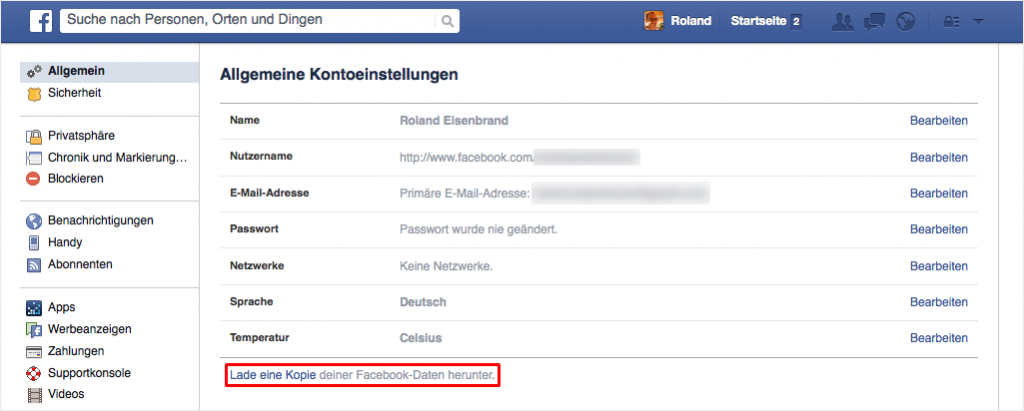Click the search magnifier icon

tap(446, 21)
